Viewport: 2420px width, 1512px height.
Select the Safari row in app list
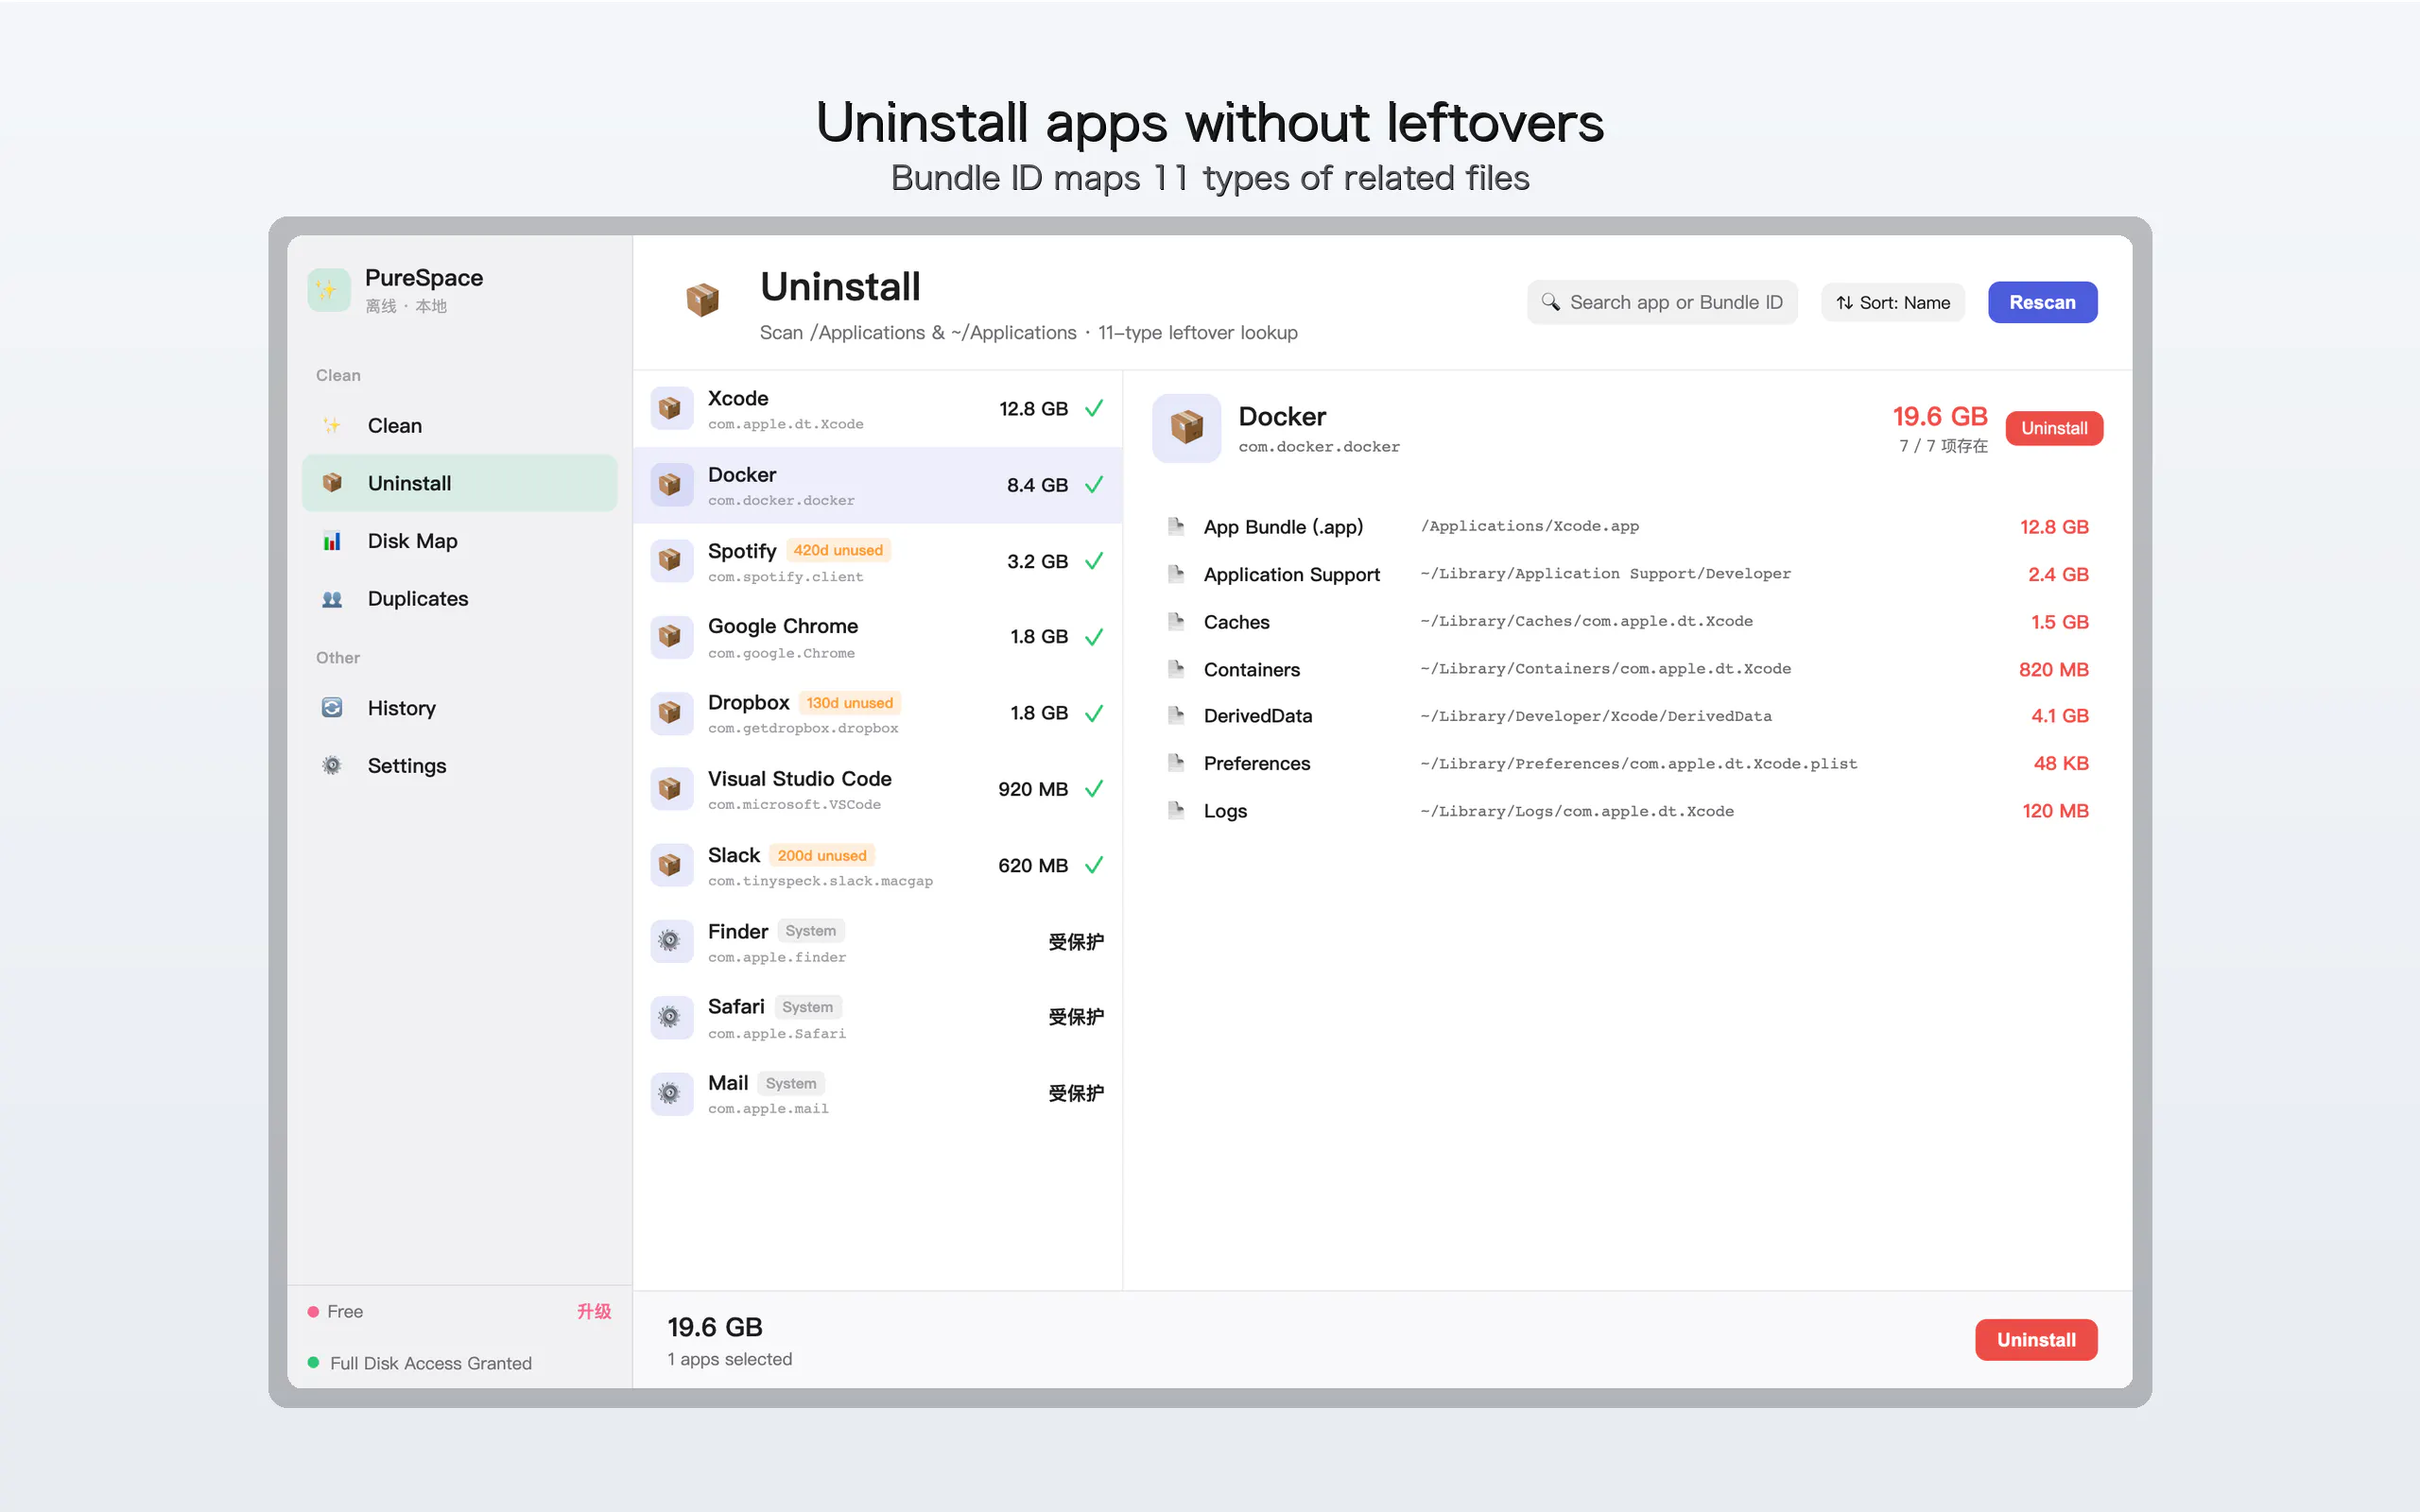coord(877,1018)
